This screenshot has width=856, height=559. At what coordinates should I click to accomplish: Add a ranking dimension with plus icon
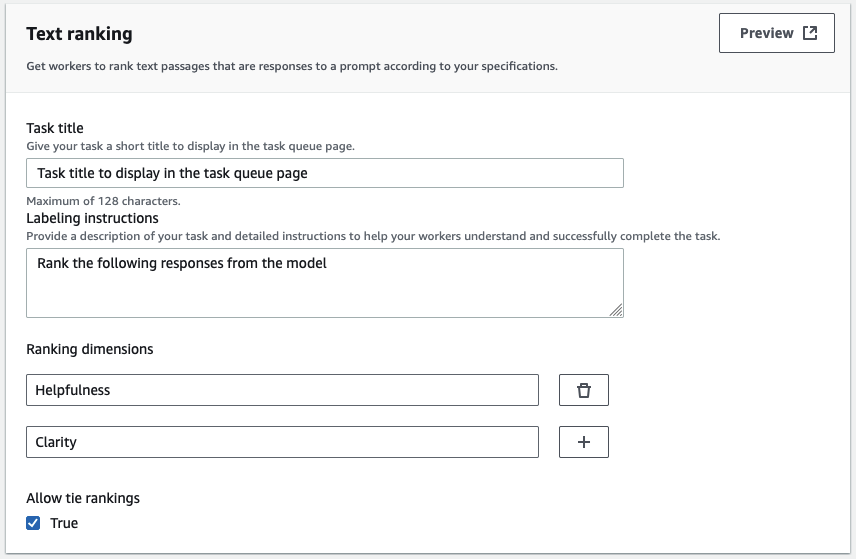(x=584, y=442)
